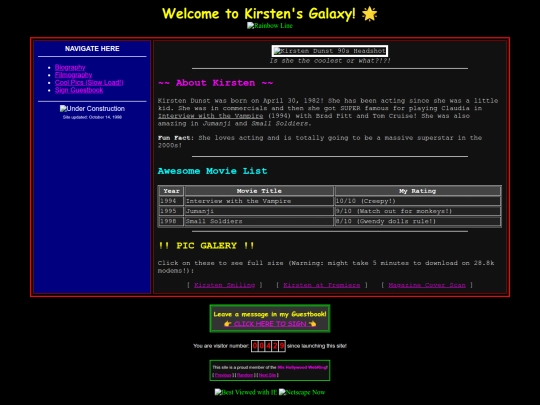Click the Jumanji movie title cell
540x405 pixels.
[x=259, y=211]
